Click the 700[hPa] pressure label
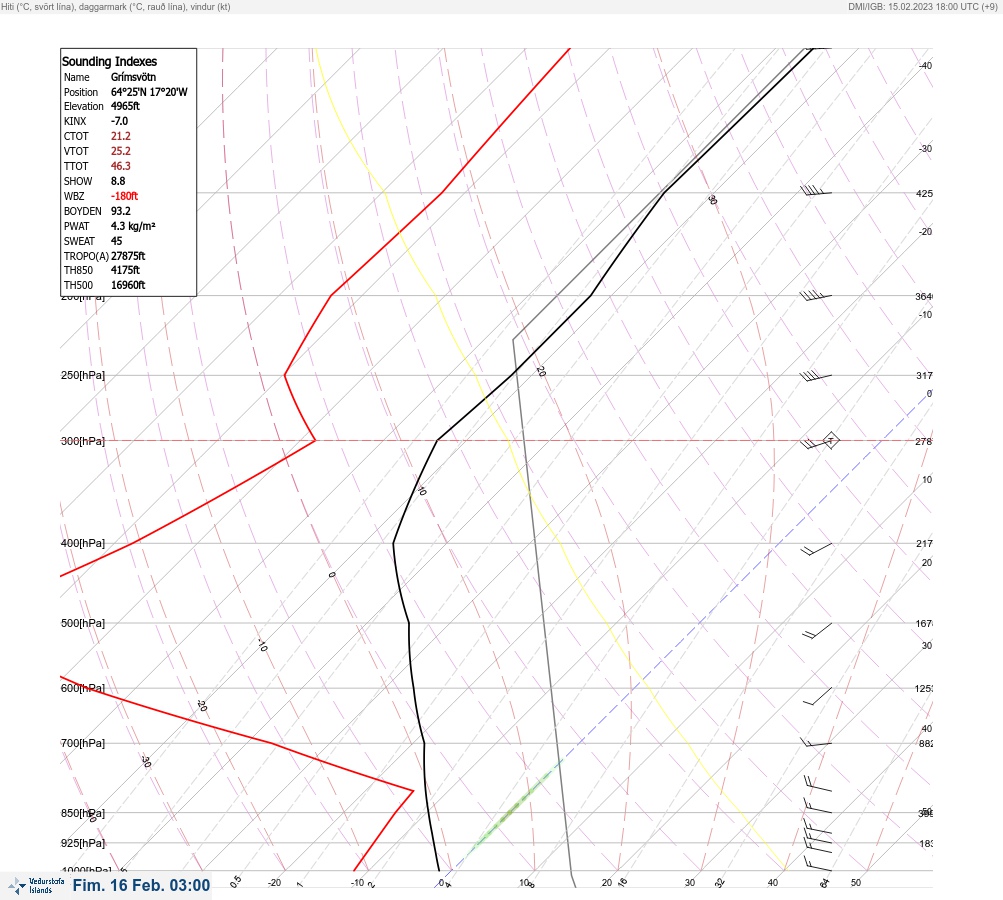Image resolution: width=1003 pixels, height=900 pixels. (83, 743)
